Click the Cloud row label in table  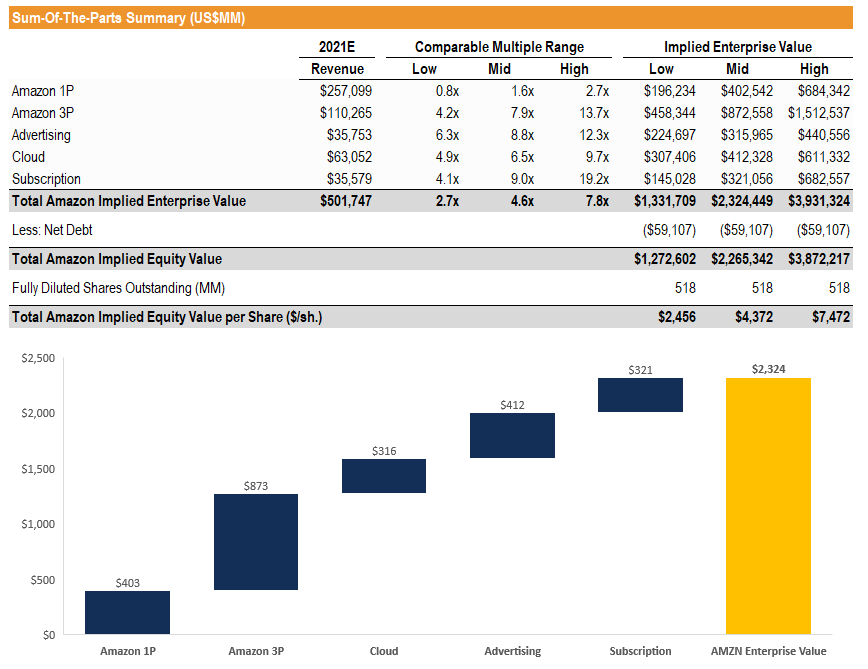tap(28, 157)
